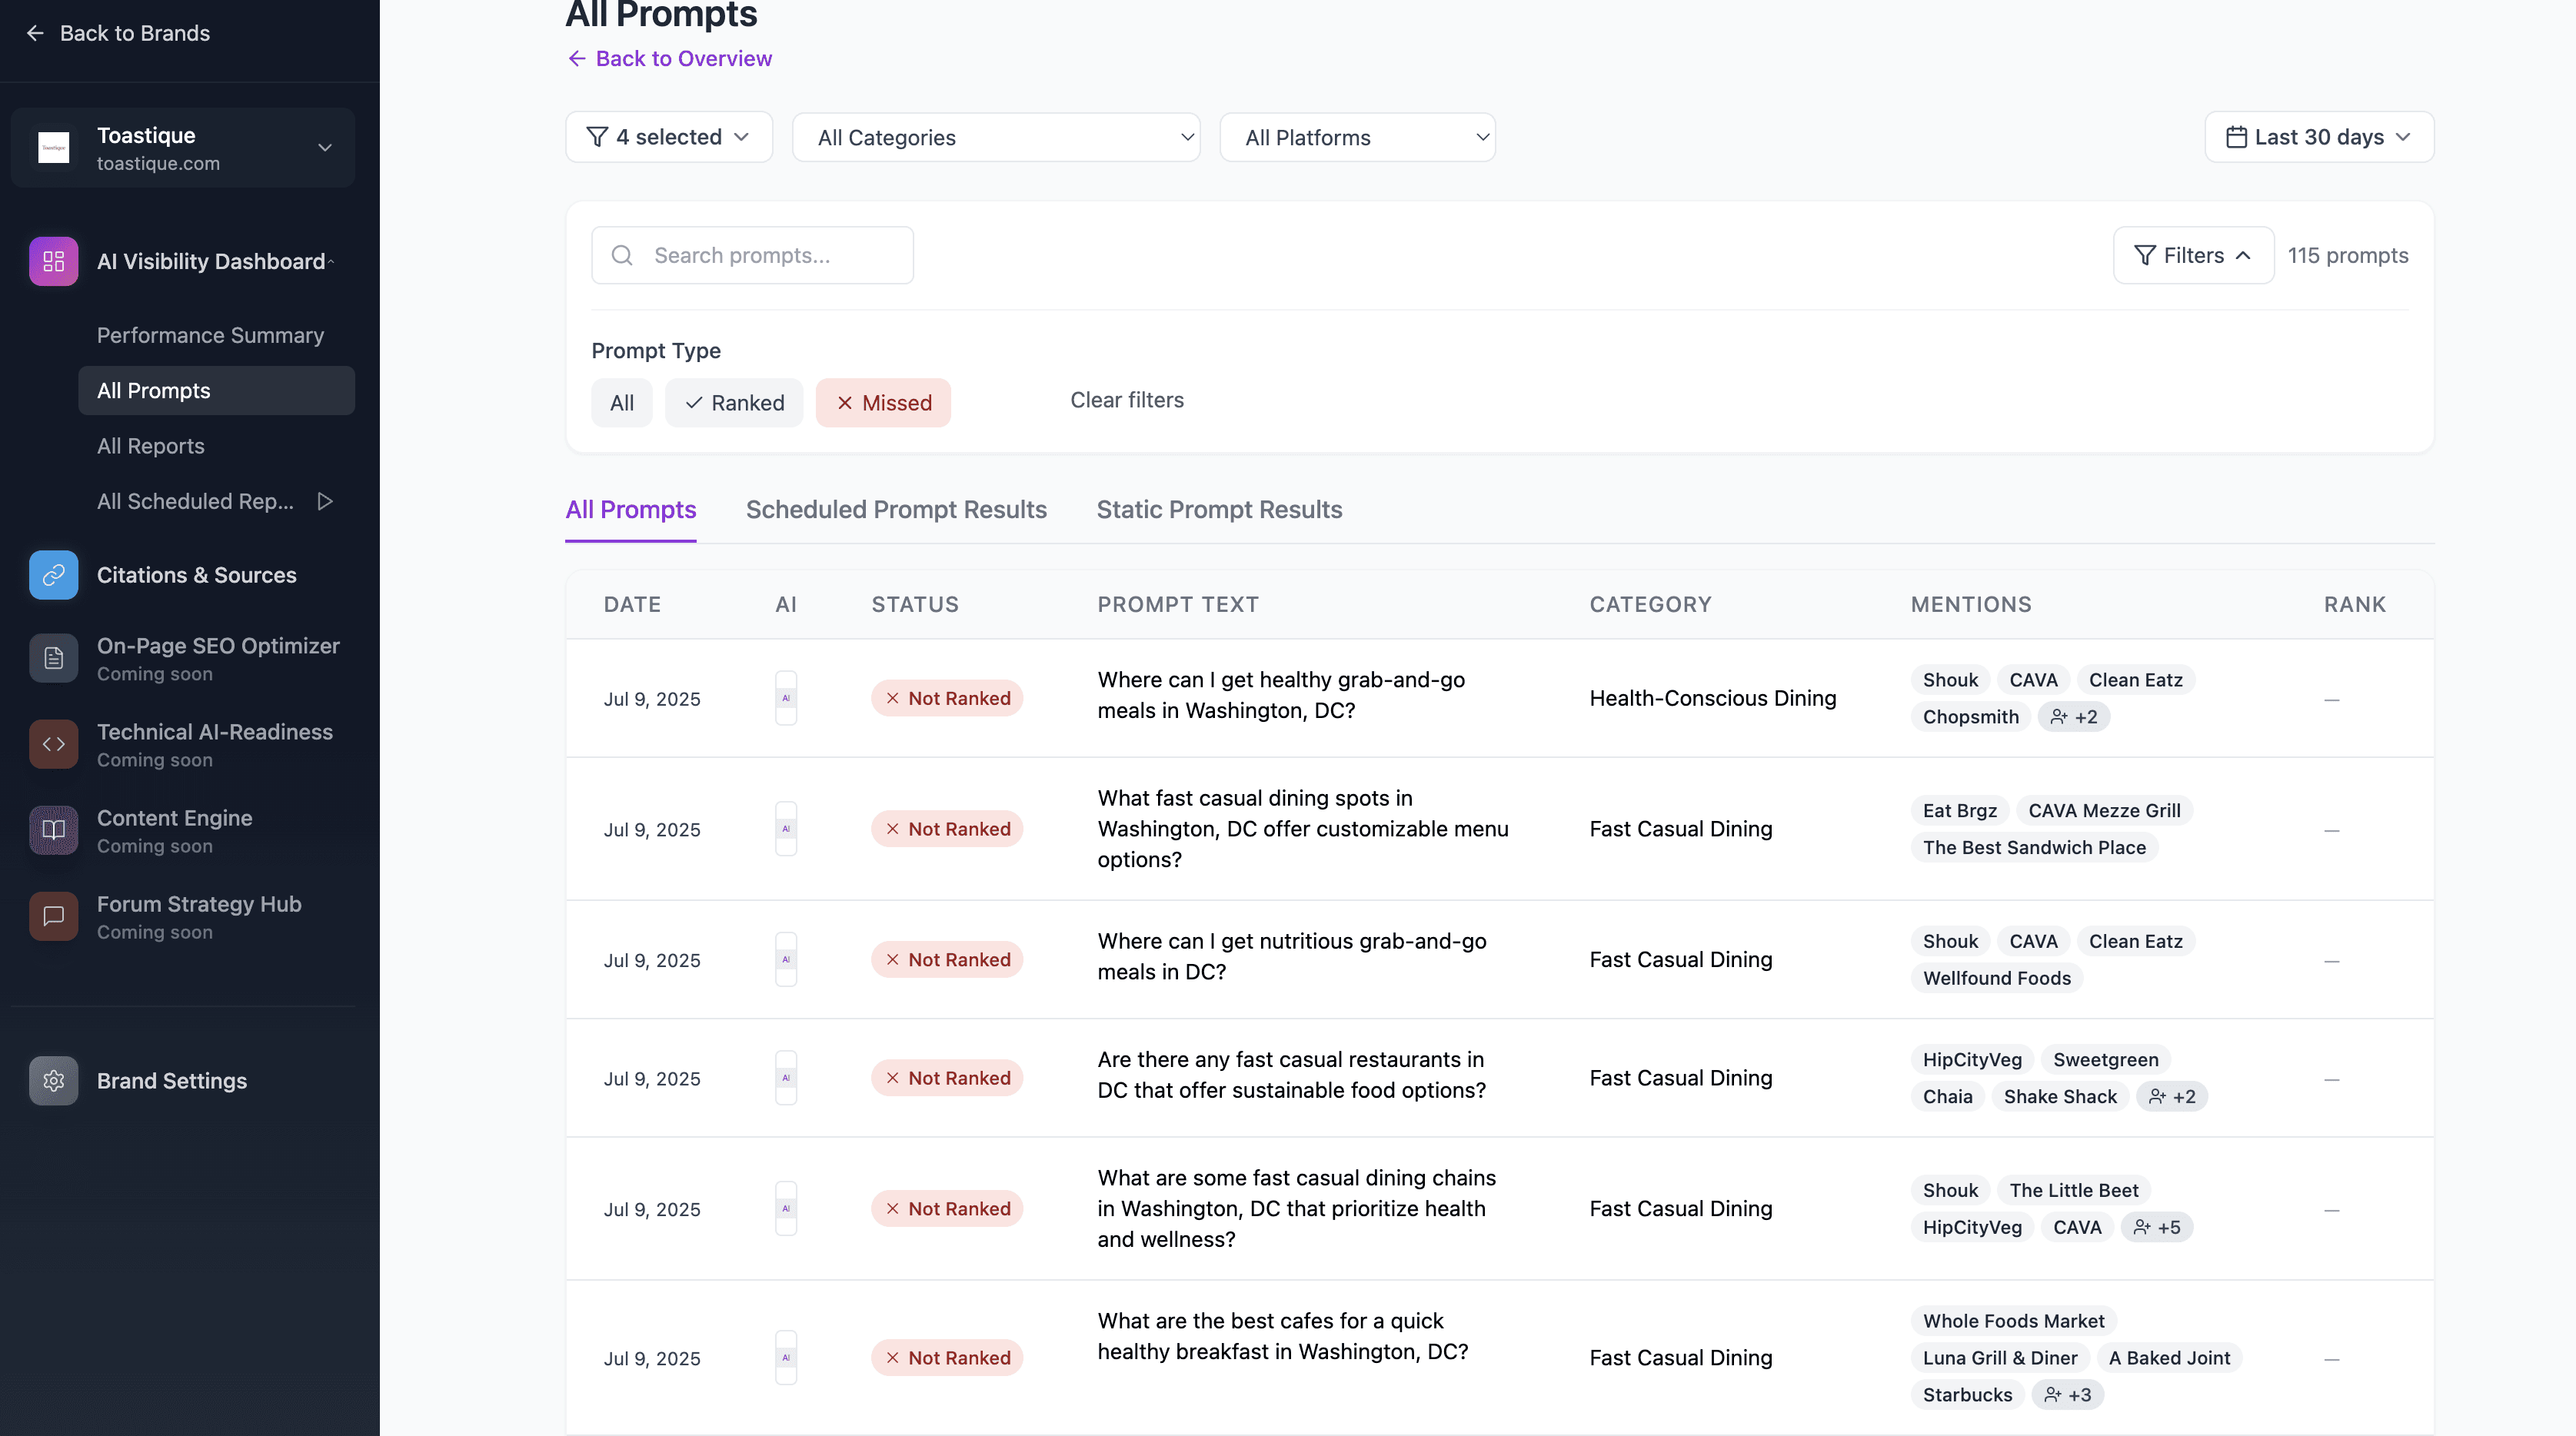Click the AI platform icon in first row
This screenshot has width=2576, height=1436.
pyautogui.click(x=786, y=698)
